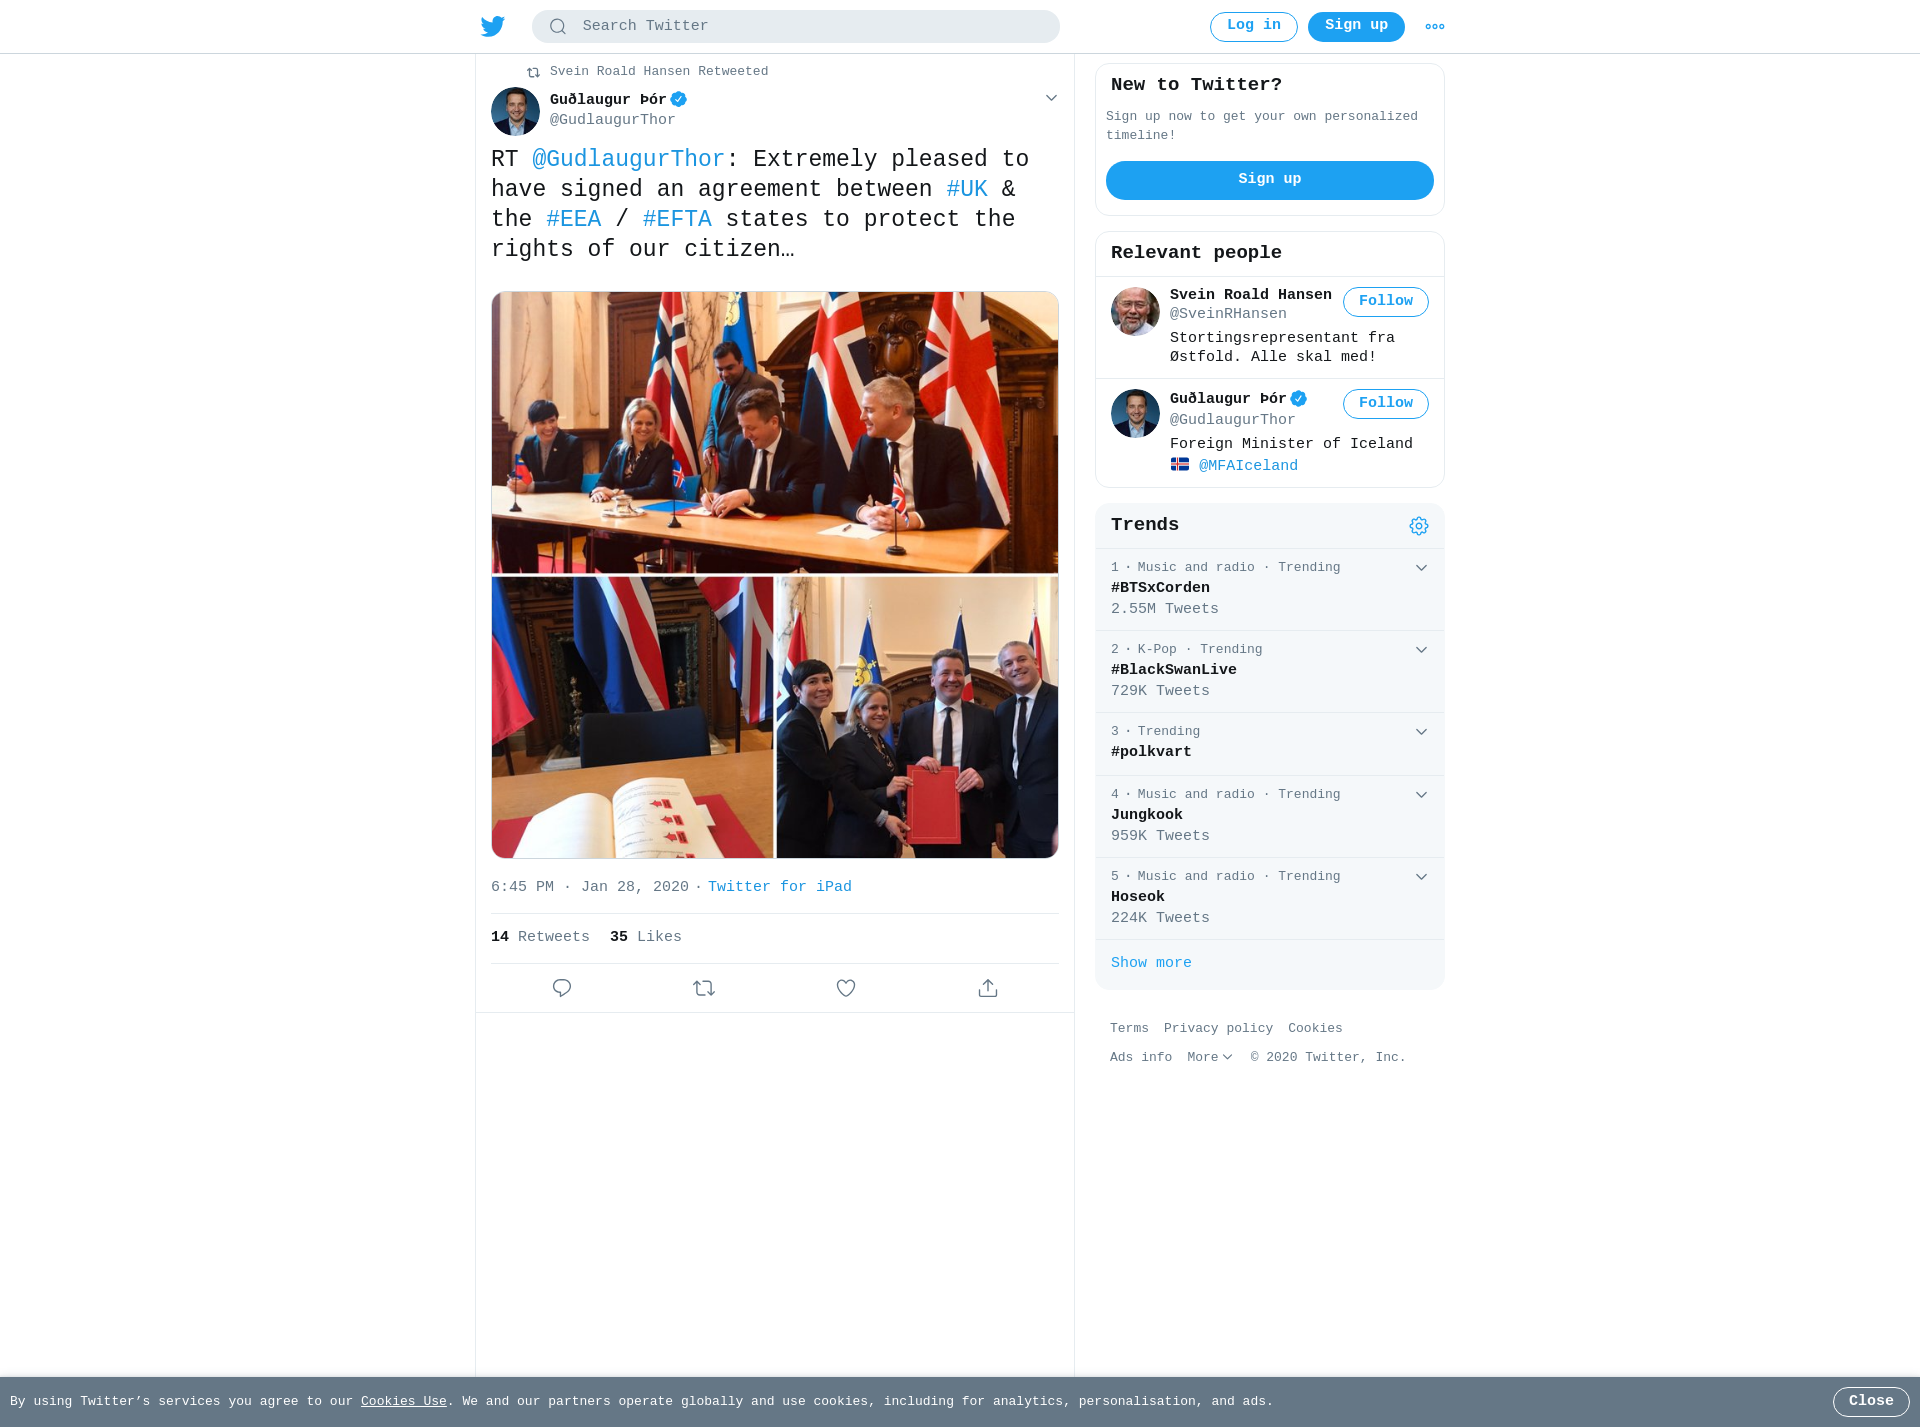Follow Svein Roald Hansen
This screenshot has width=1920, height=1427.
coord(1386,302)
